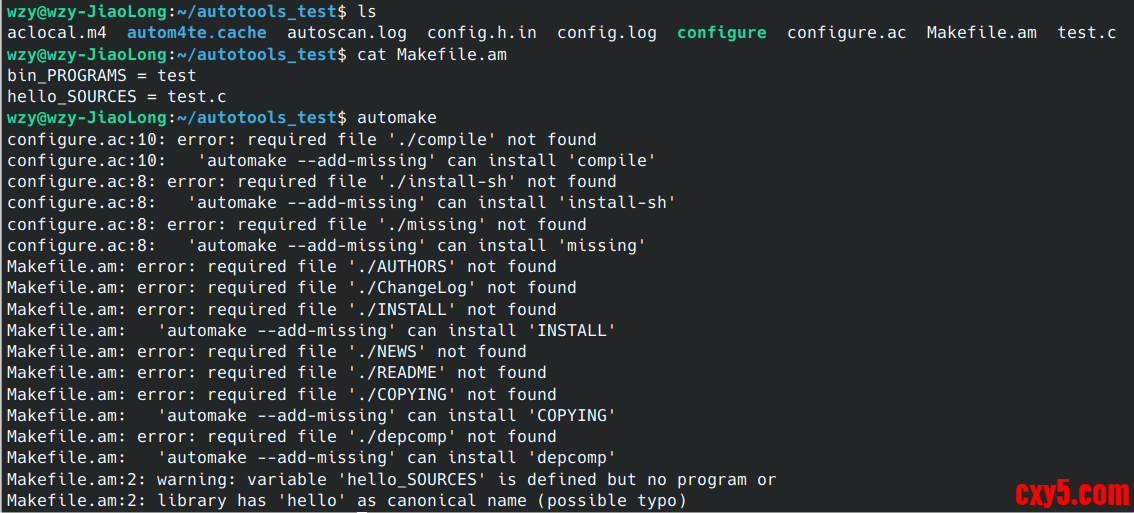
Task: Click the './NEWS' not found error line
Action: 266,352
